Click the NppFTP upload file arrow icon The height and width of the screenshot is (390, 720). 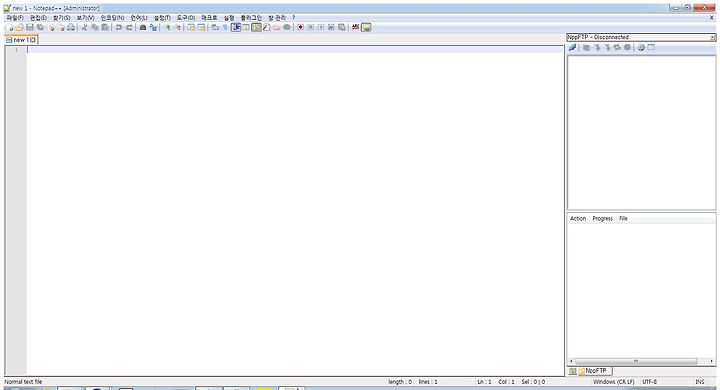pyautogui.click(x=607, y=47)
